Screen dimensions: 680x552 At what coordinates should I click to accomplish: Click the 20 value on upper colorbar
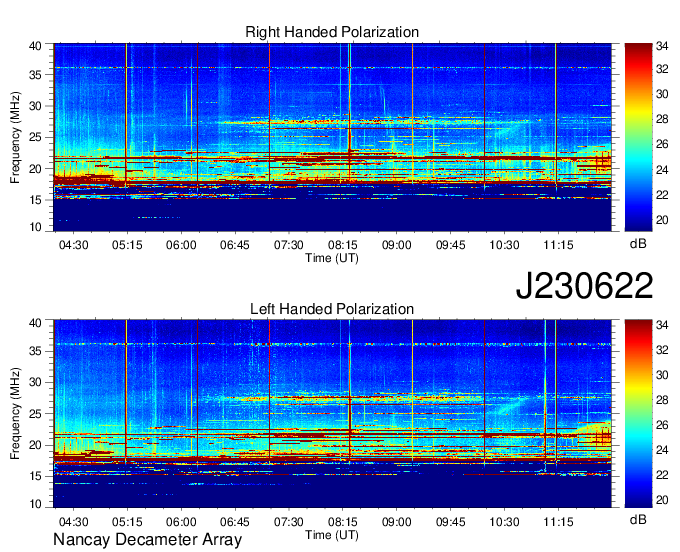click(662, 220)
